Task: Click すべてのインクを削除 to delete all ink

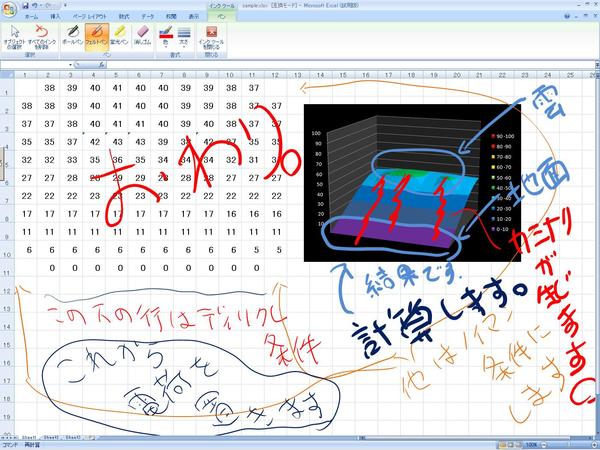Action: 42,38
